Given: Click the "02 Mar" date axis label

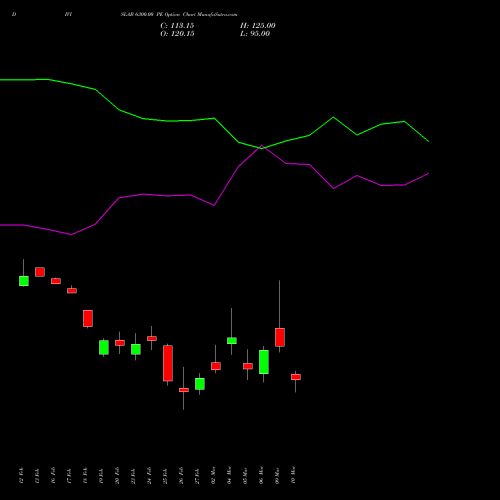Looking at the screenshot, I should click(213, 476).
